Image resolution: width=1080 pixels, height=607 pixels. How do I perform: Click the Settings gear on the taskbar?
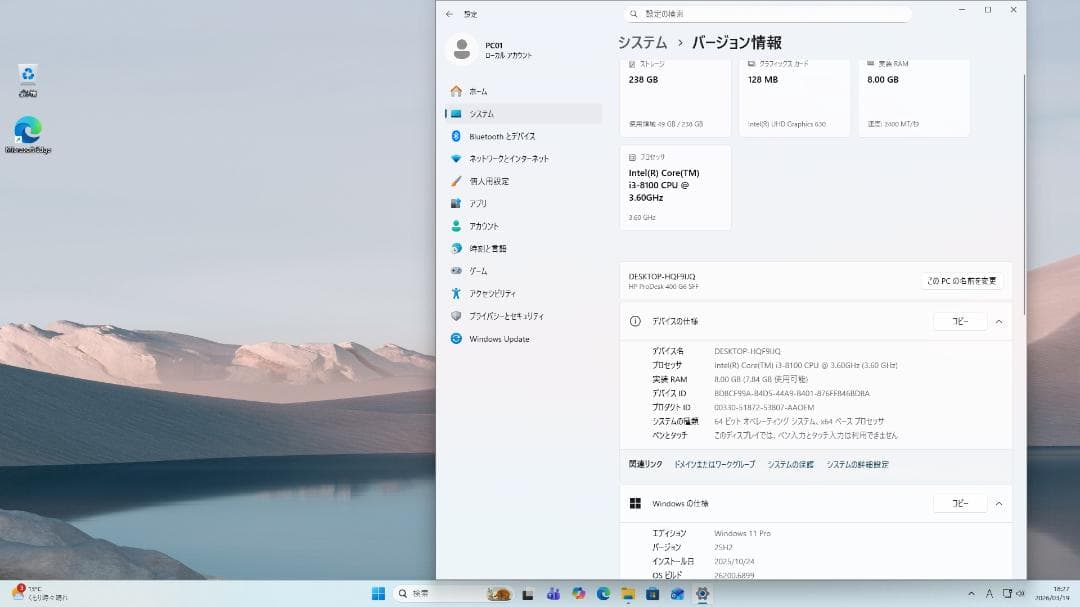703,594
